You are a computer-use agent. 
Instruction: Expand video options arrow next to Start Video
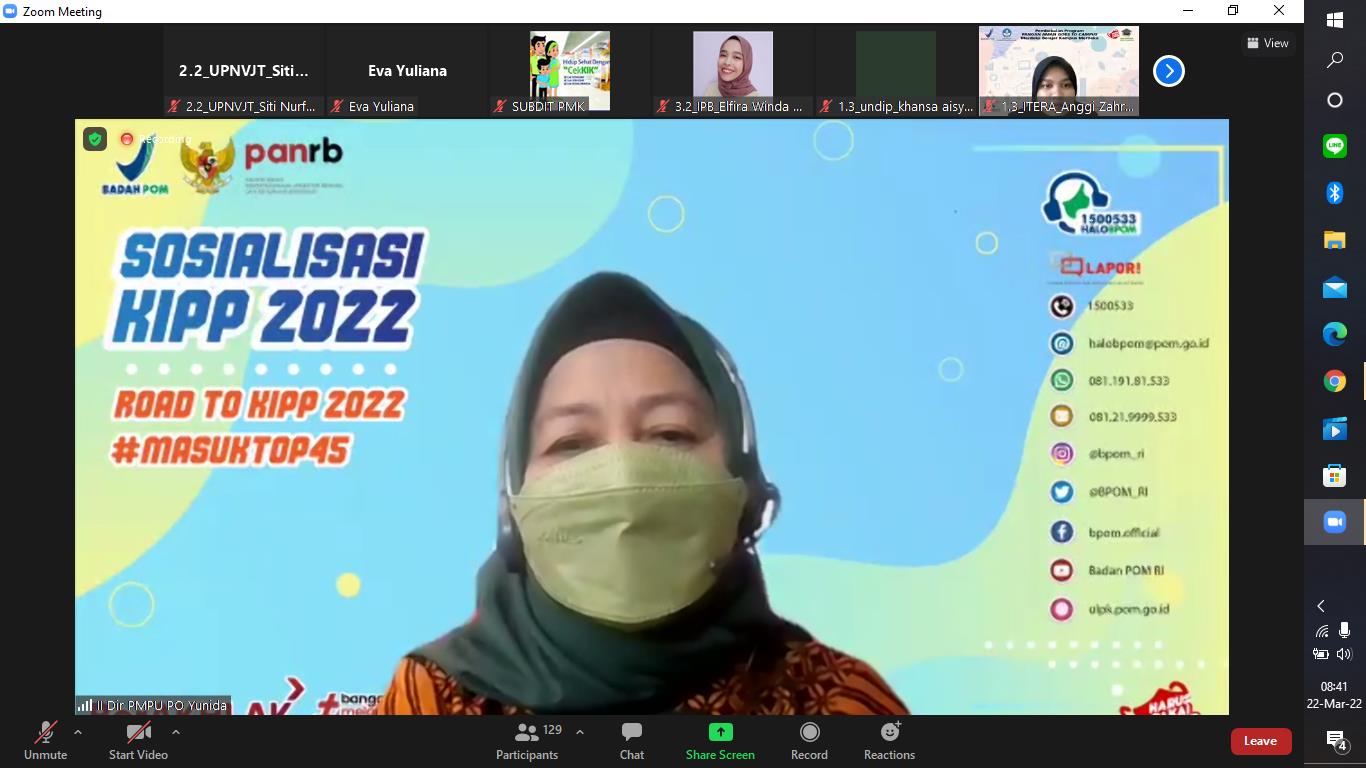click(x=176, y=732)
